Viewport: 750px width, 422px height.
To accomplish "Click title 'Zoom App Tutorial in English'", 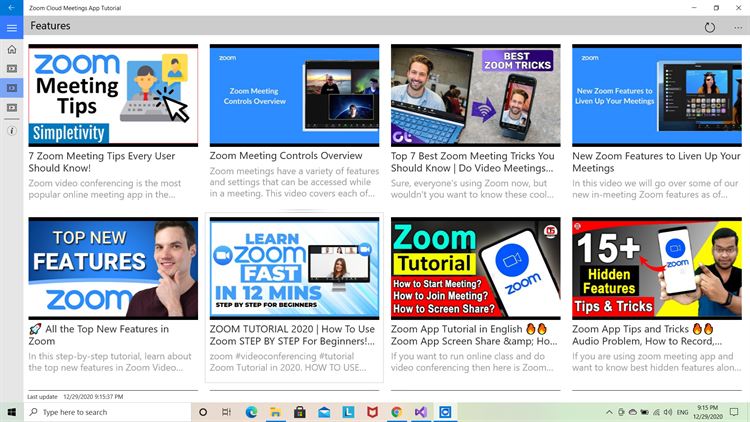I will [x=474, y=335].
